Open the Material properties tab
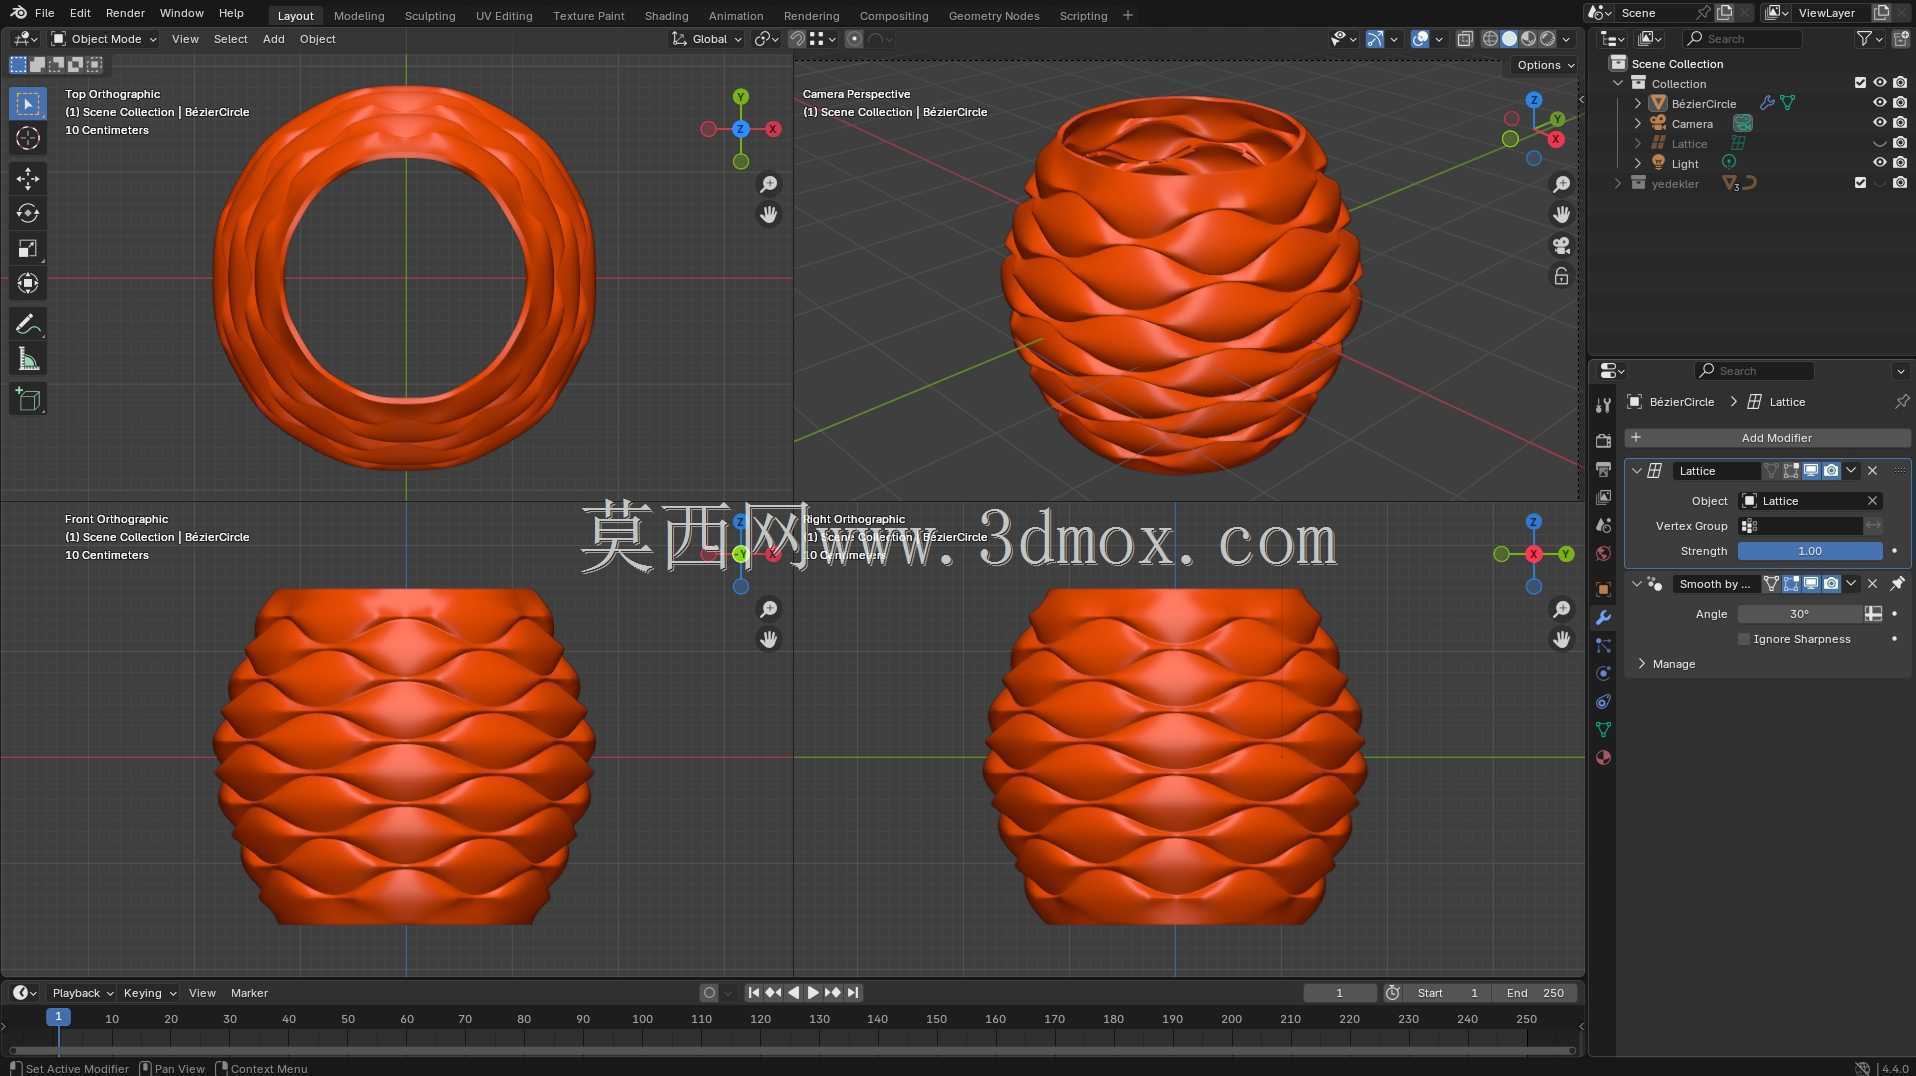 pos(1603,758)
